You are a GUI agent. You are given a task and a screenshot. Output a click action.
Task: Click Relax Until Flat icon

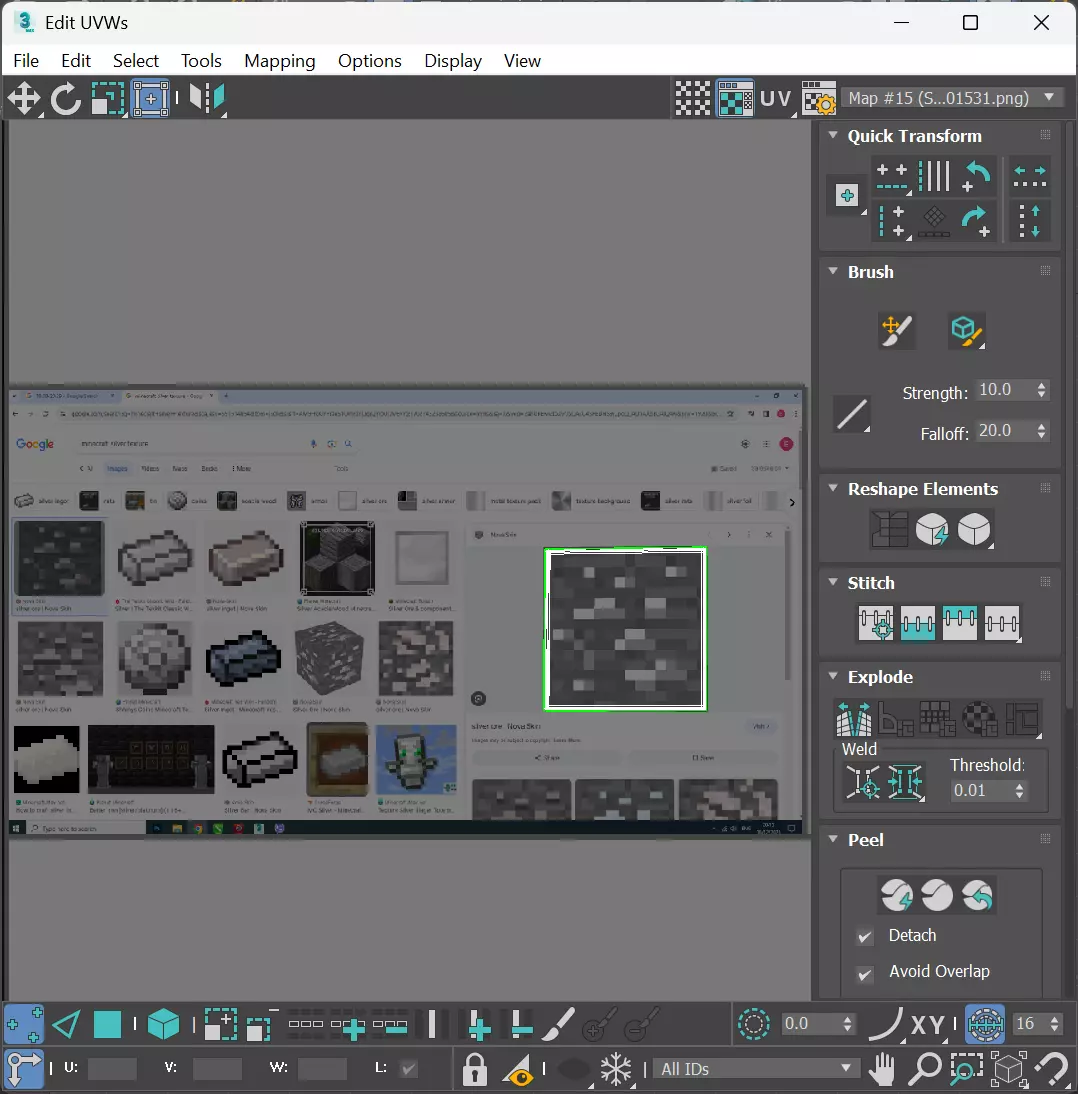[931, 530]
